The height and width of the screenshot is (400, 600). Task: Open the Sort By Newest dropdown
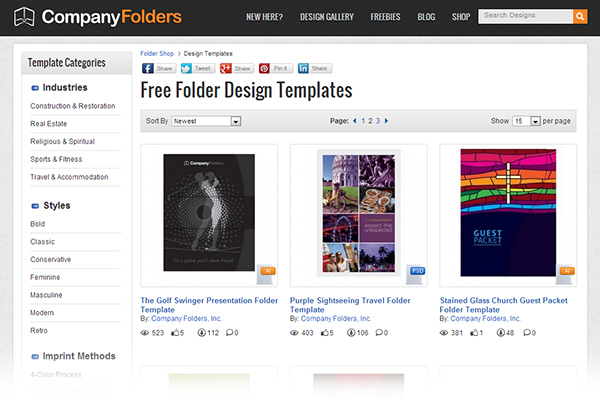(x=206, y=121)
